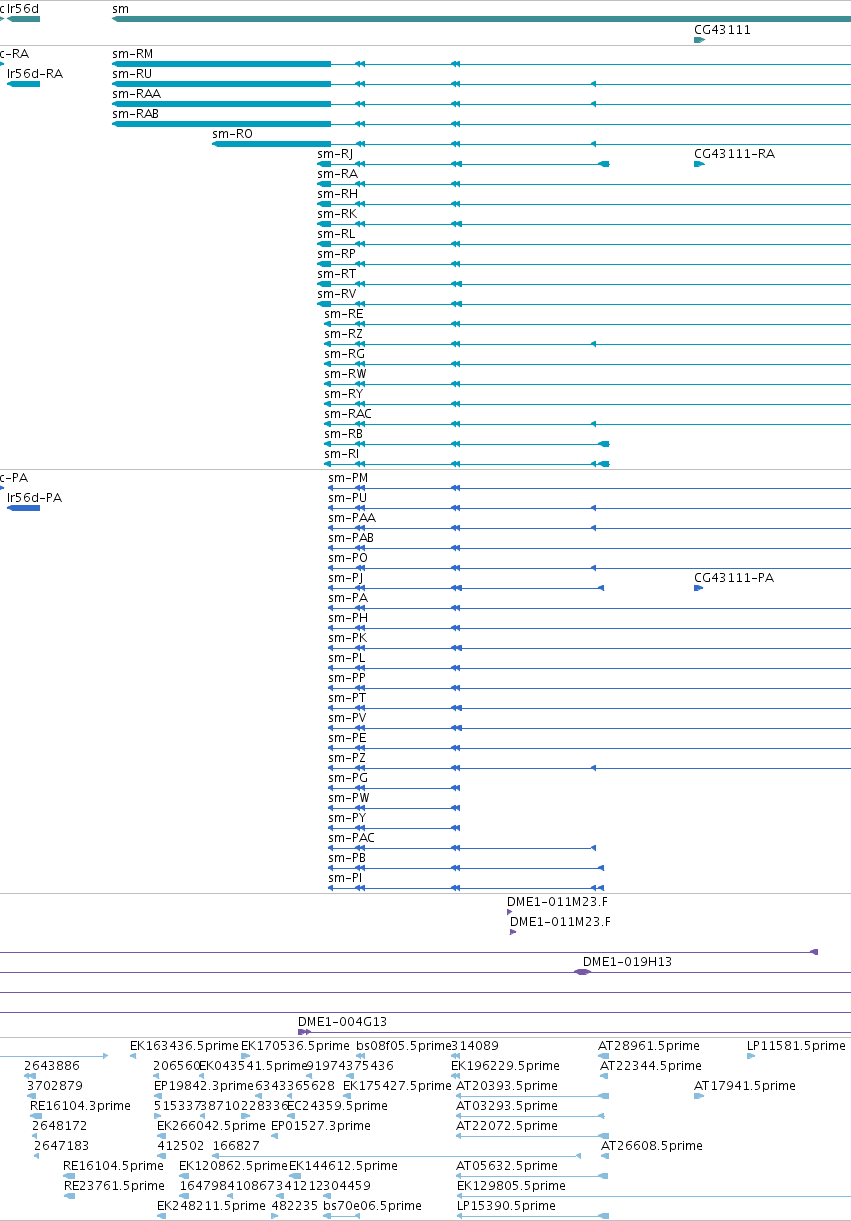851x1221 pixels.
Task: Click EST label RE16104.3prime
Action: click(80, 1106)
